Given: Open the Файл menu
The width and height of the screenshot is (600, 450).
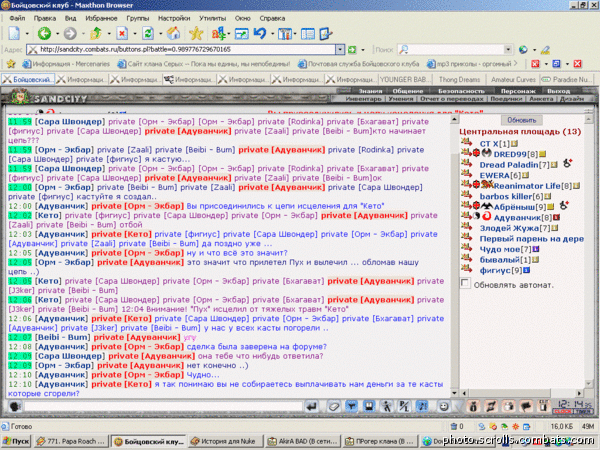Looking at the screenshot, I should [x=17, y=18].
